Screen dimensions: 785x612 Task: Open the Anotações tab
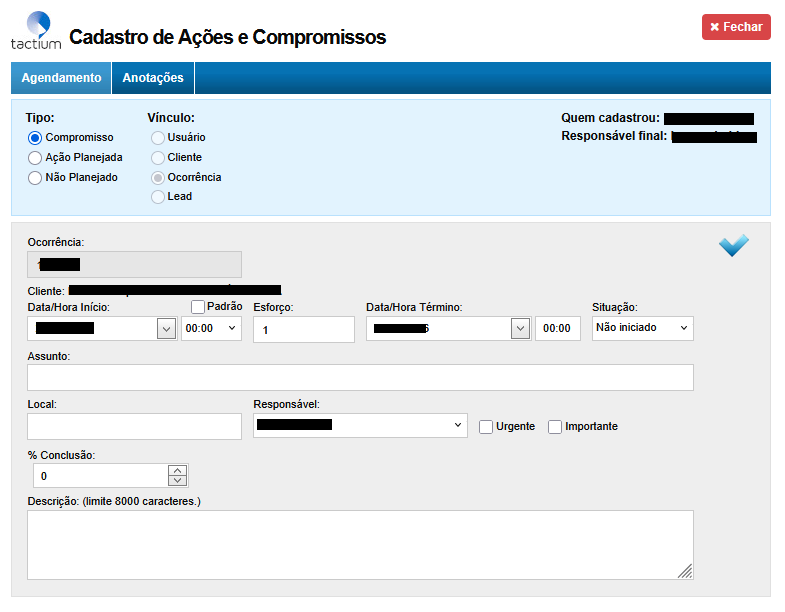[x=153, y=78]
